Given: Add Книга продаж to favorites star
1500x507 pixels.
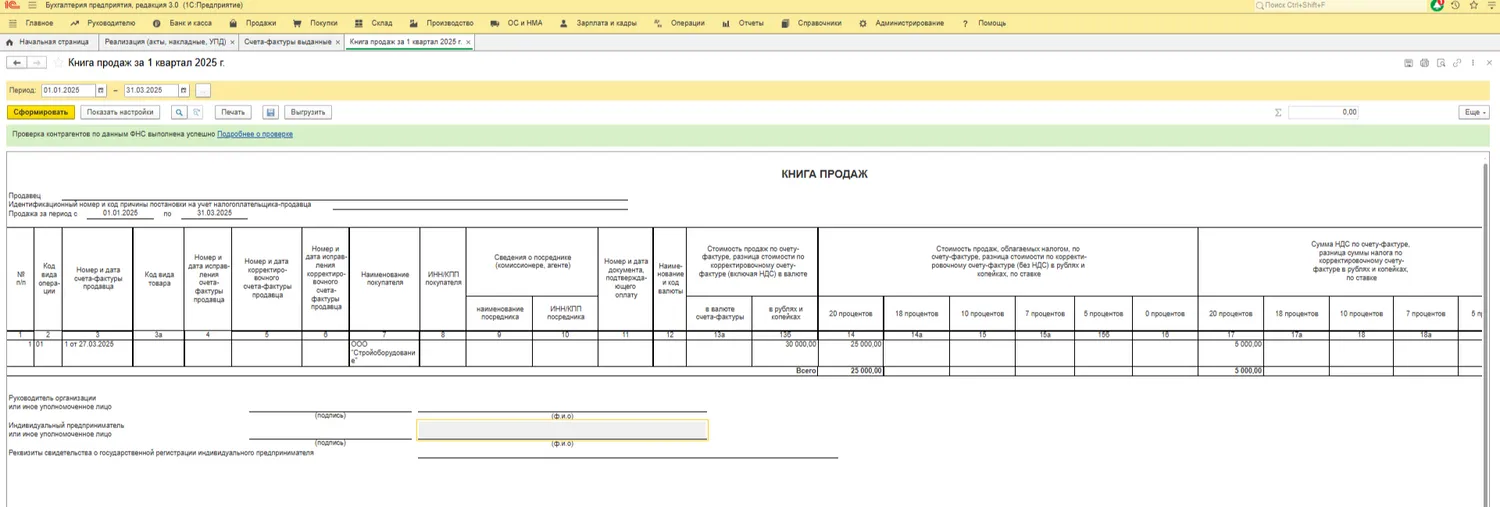Looking at the screenshot, I should 57,63.
